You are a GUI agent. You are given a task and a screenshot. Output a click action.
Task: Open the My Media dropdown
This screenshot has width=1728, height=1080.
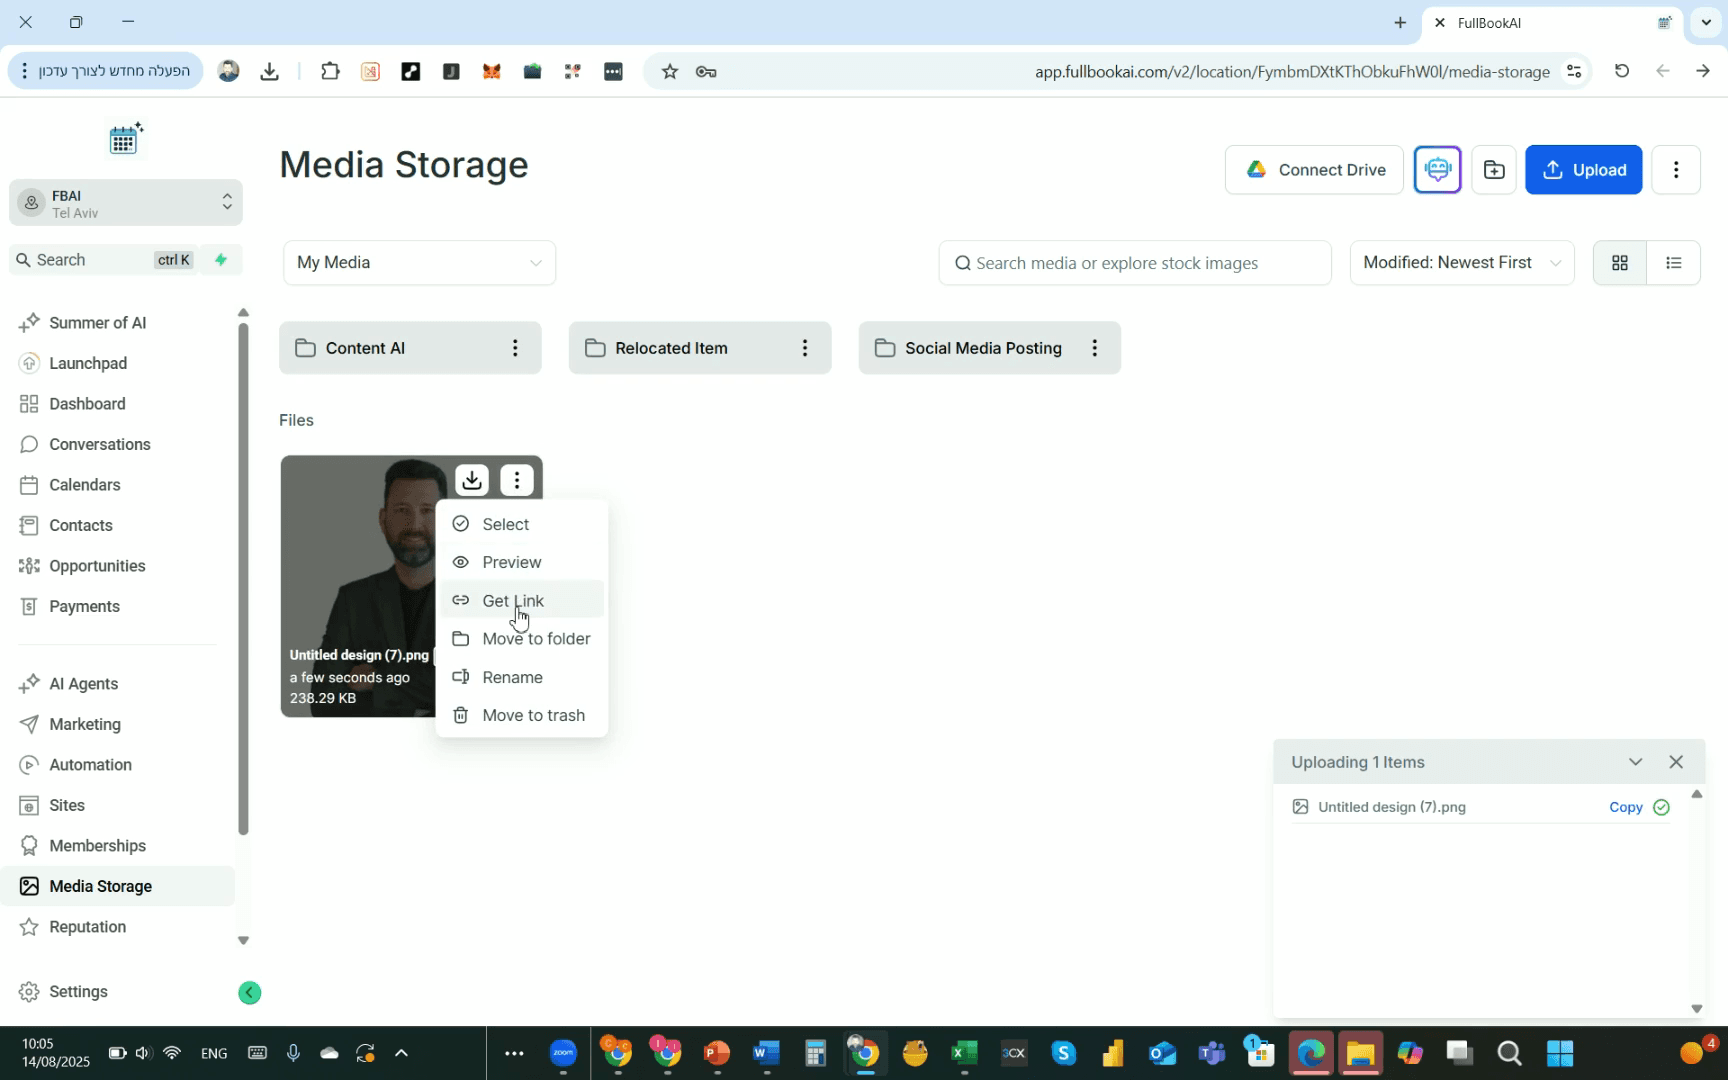coord(419,263)
